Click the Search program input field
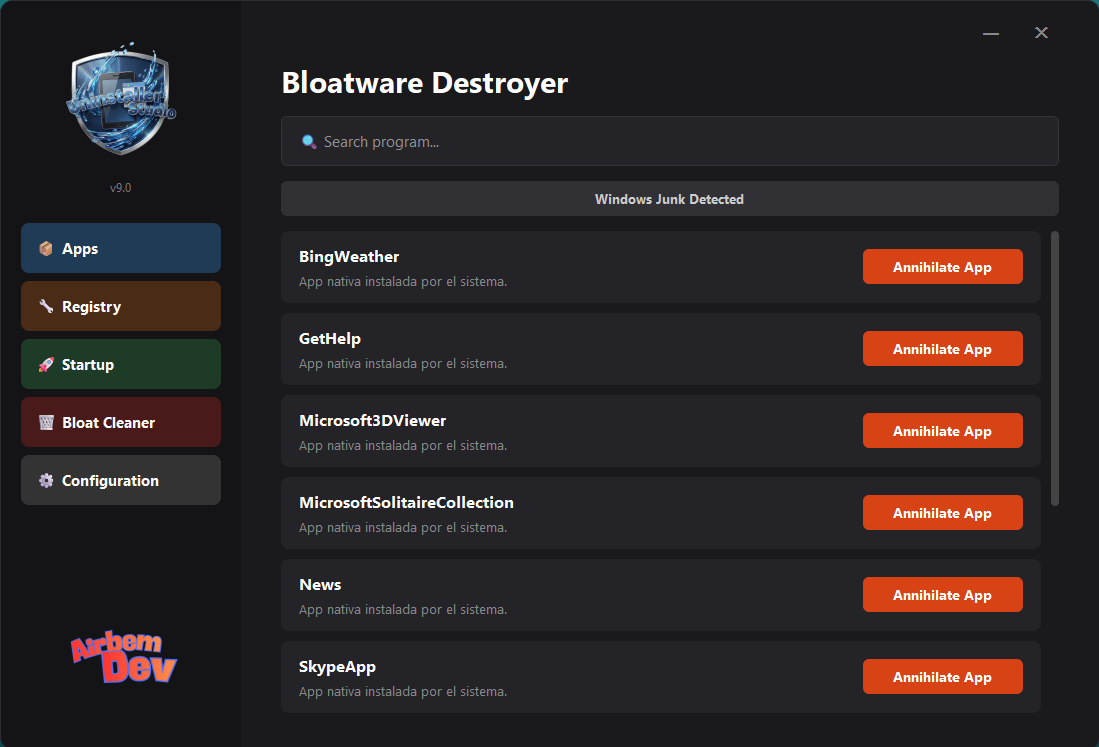This screenshot has height=747, width=1099. click(x=669, y=142)
